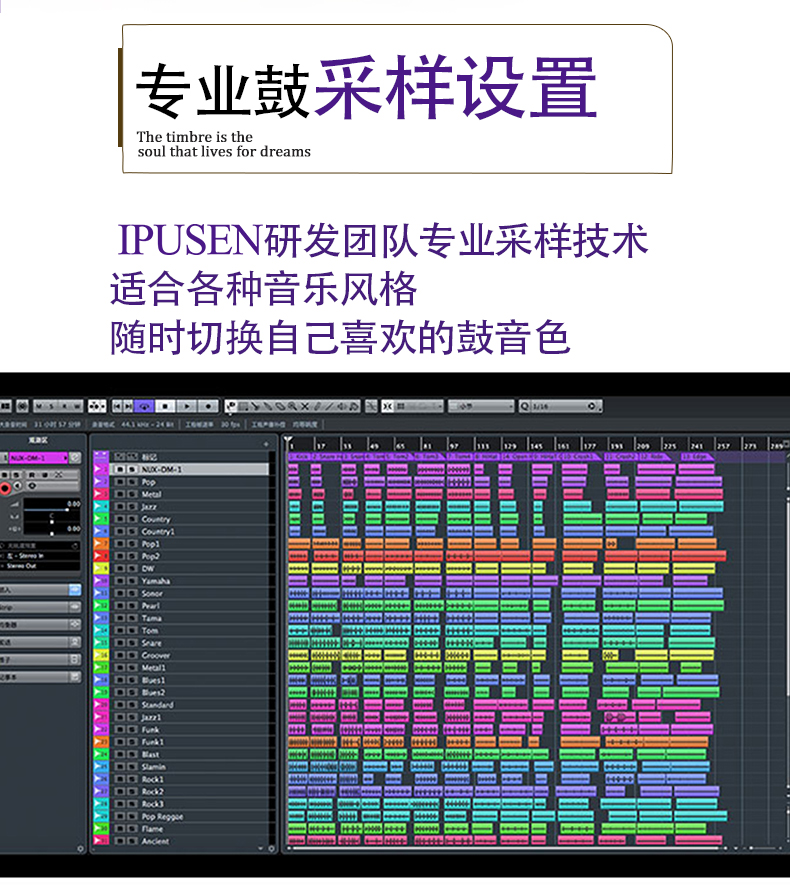Open the Stereo Out output routing

coord(40,566)
